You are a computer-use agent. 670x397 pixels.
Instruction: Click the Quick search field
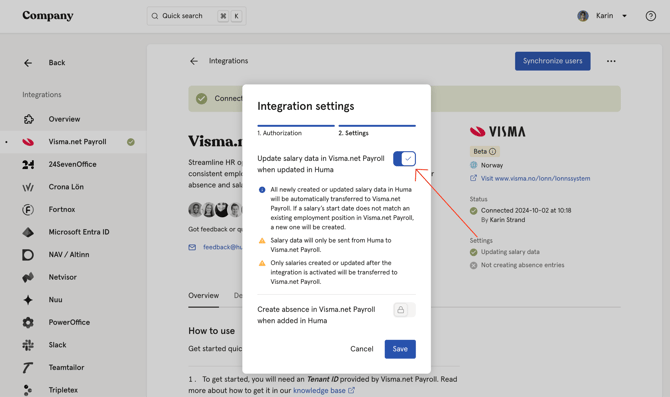[x=197, y=16]
